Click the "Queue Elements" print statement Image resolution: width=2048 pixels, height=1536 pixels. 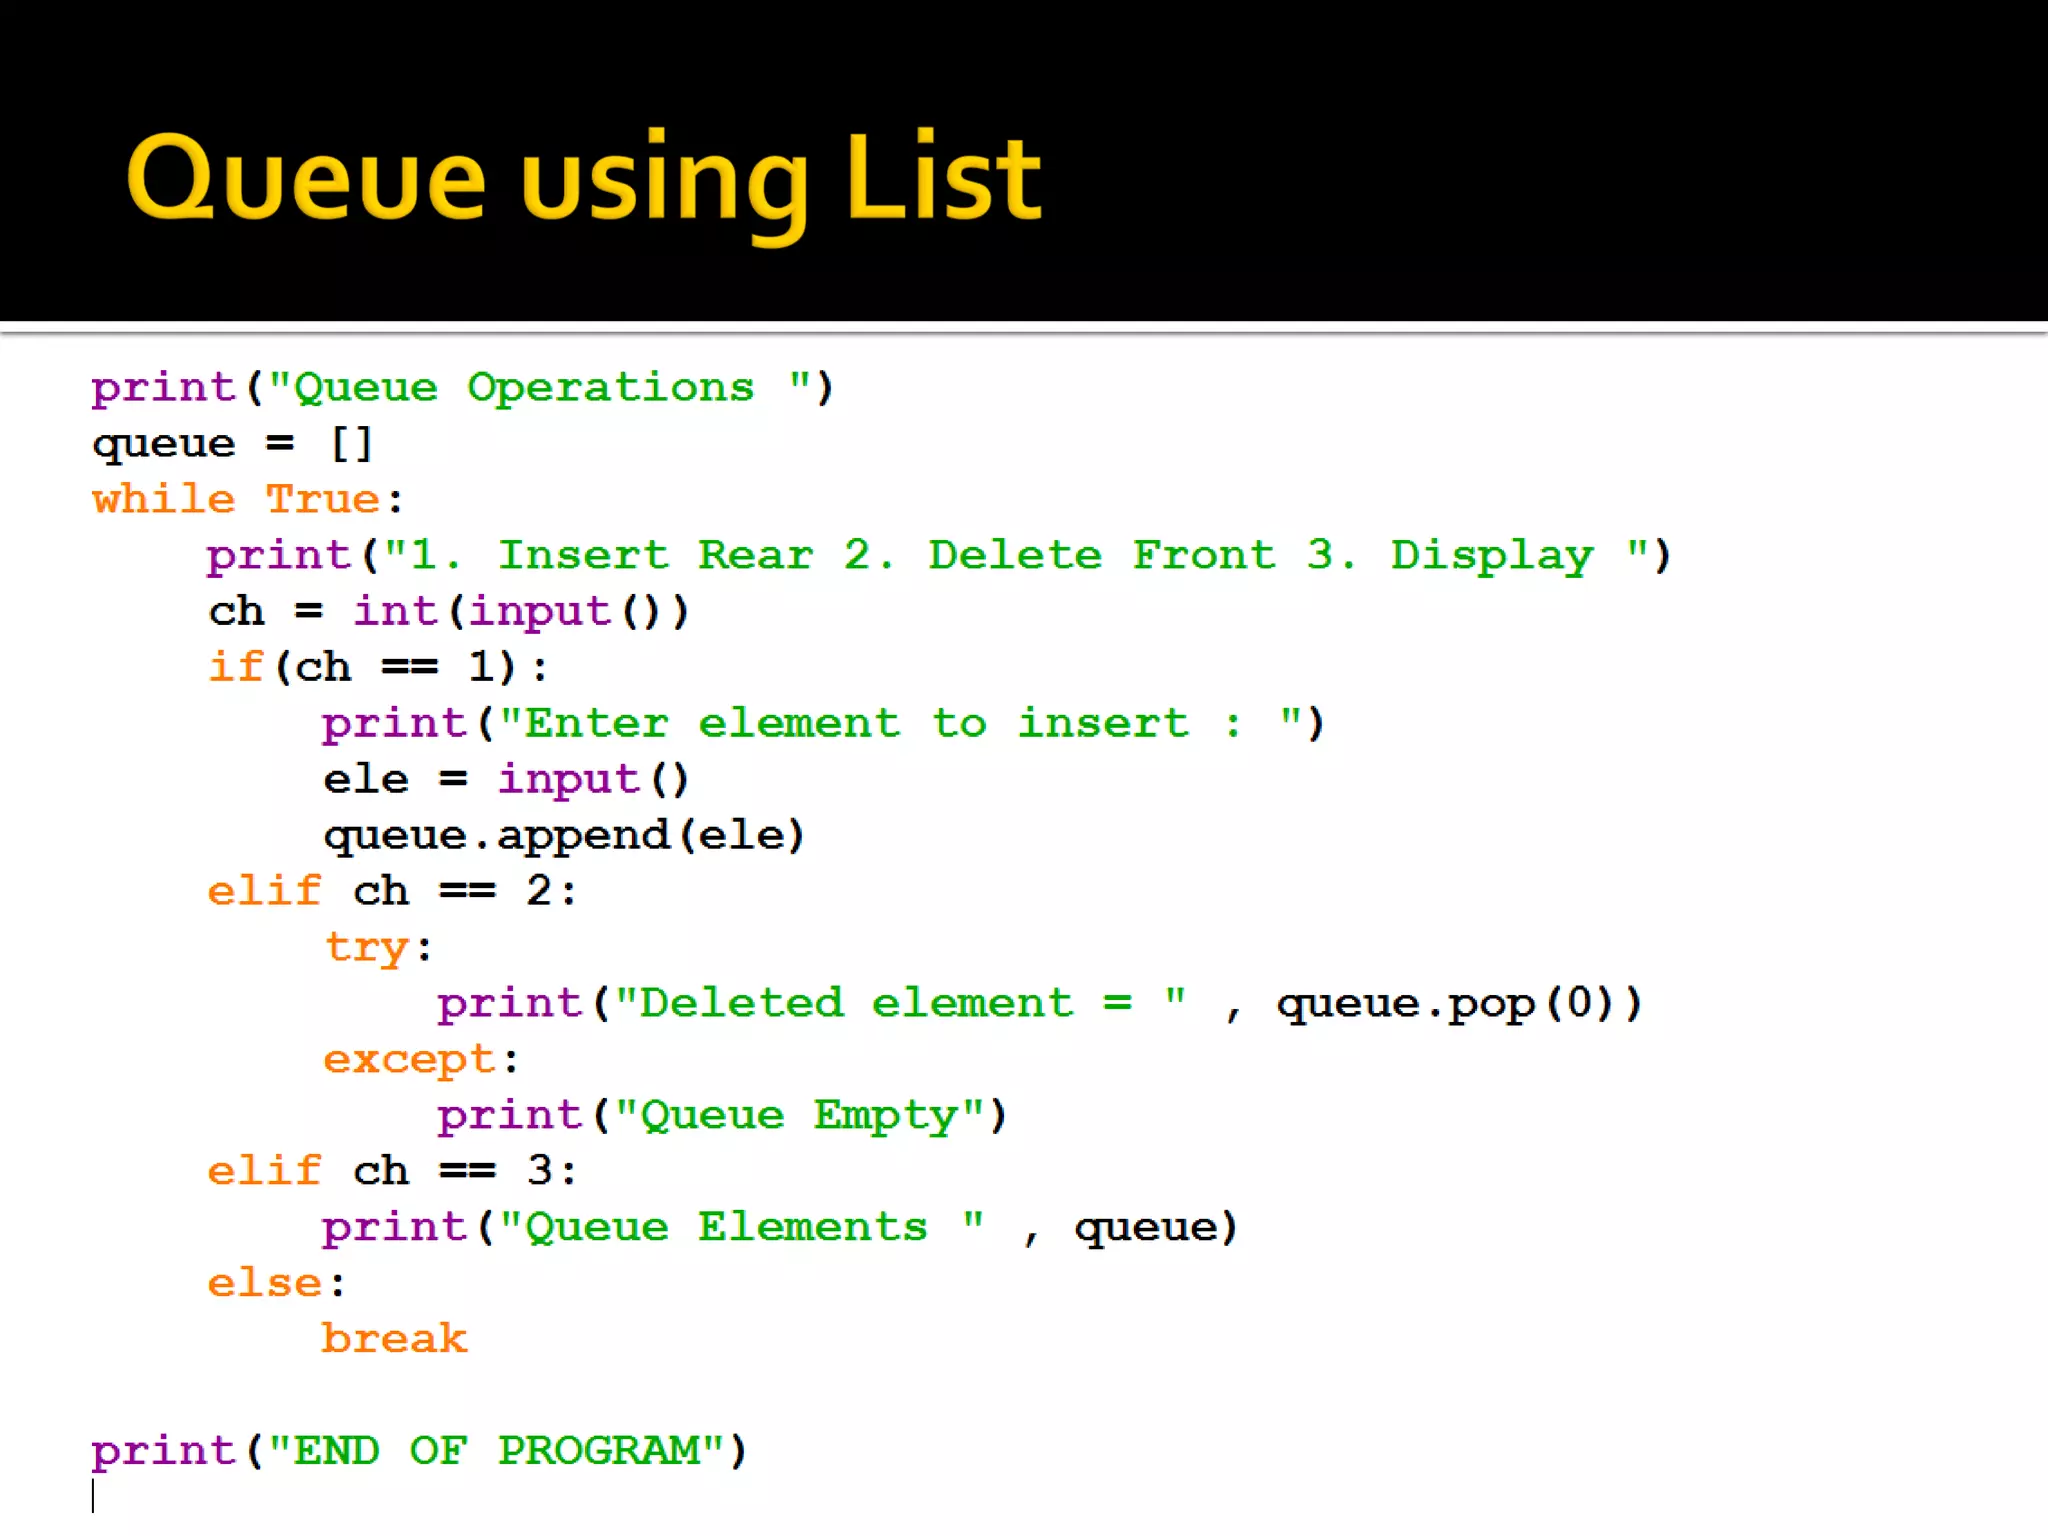coord(780,1228)
